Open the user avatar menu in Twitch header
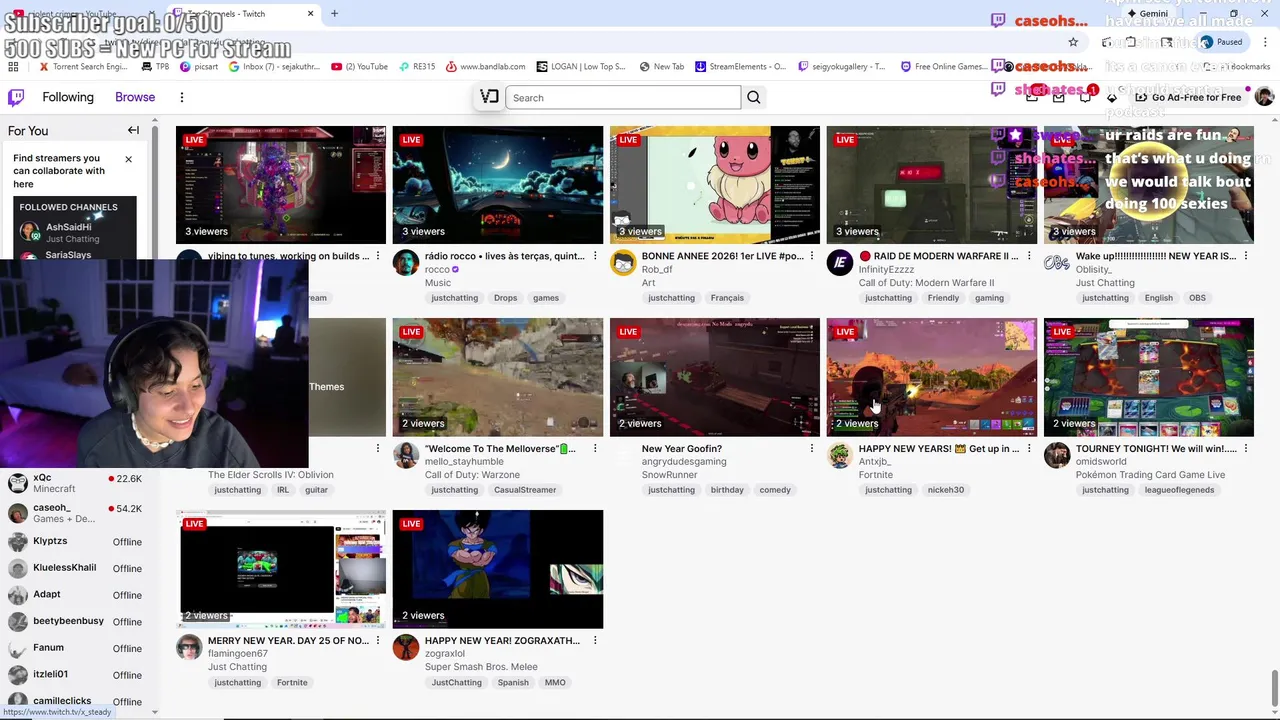1280x720 pixels. click(1264, 97)
